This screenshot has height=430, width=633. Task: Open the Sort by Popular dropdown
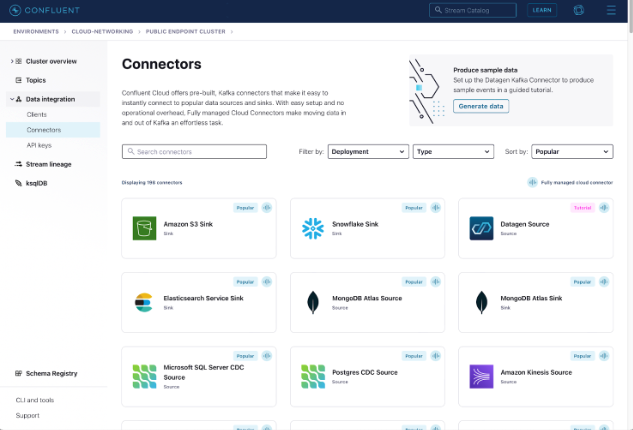572,151
